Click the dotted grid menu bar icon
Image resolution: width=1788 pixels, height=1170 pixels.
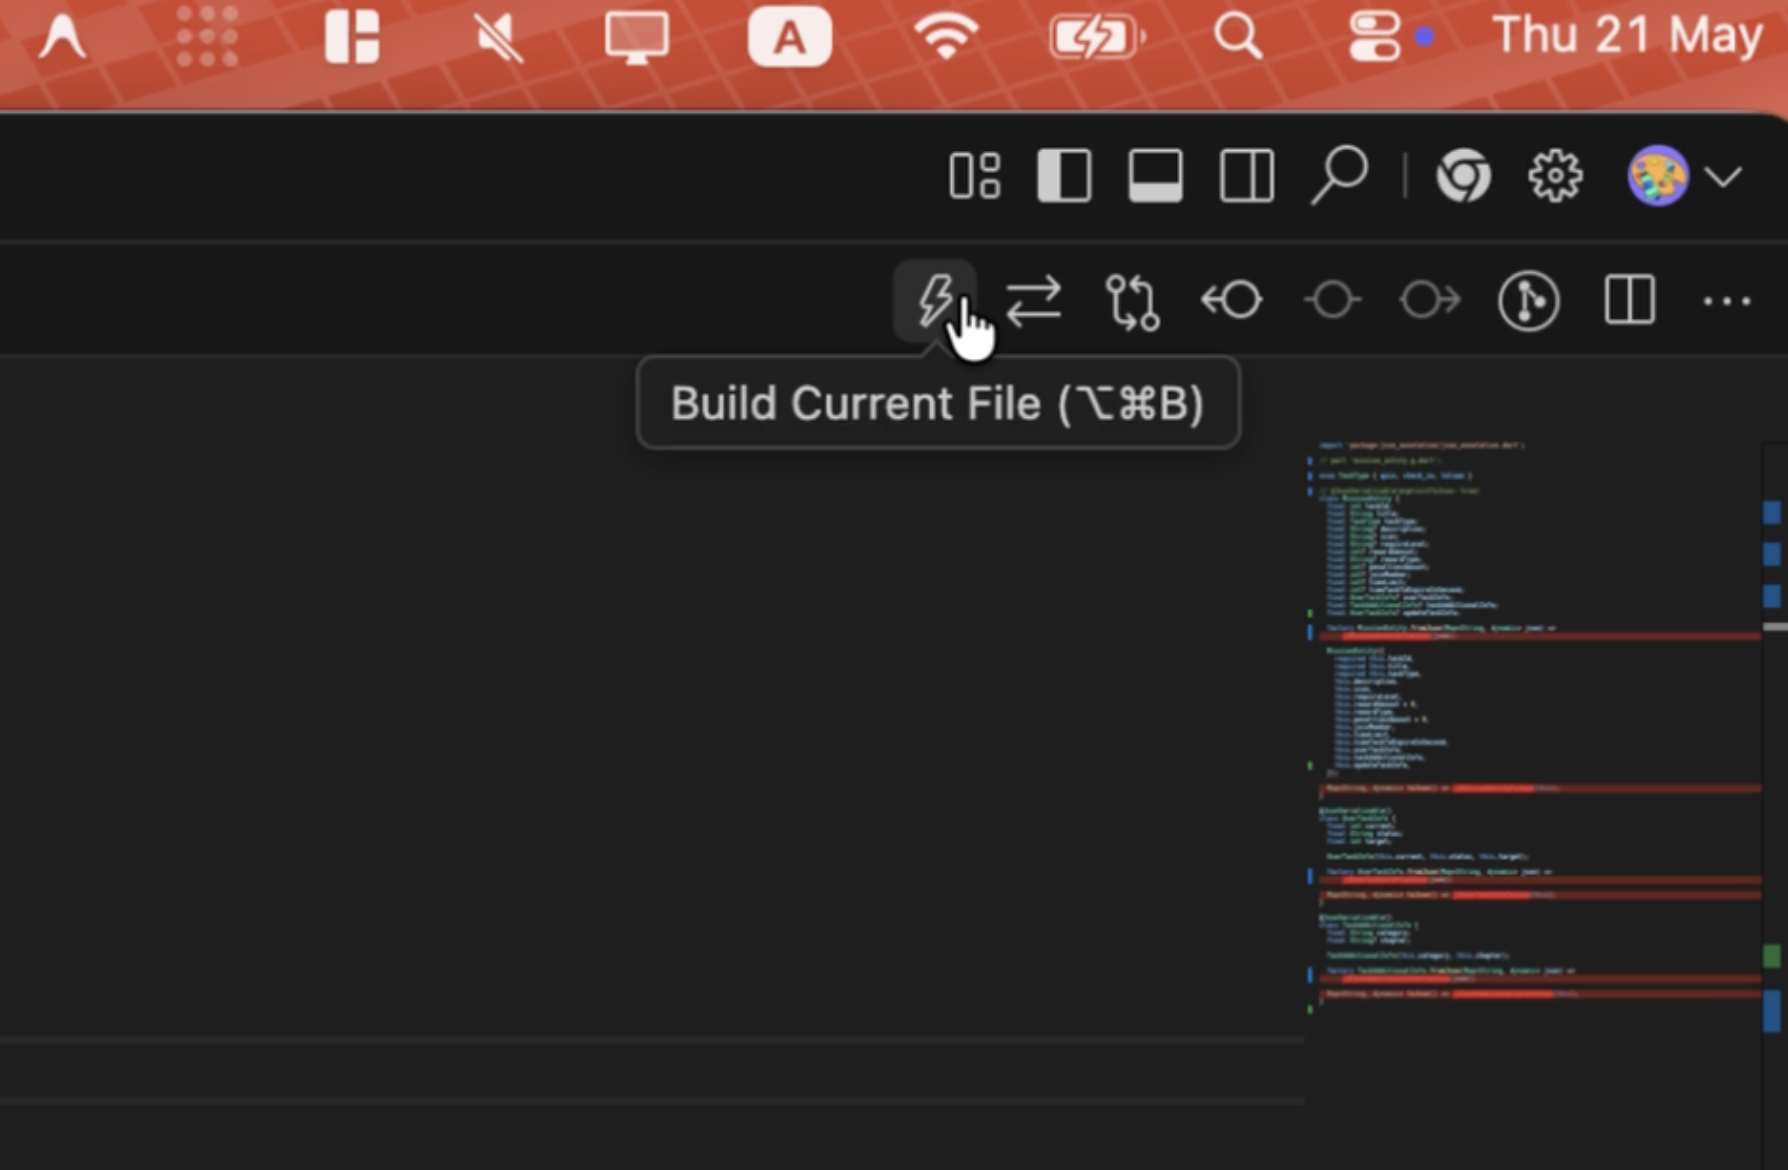[207, 37]
